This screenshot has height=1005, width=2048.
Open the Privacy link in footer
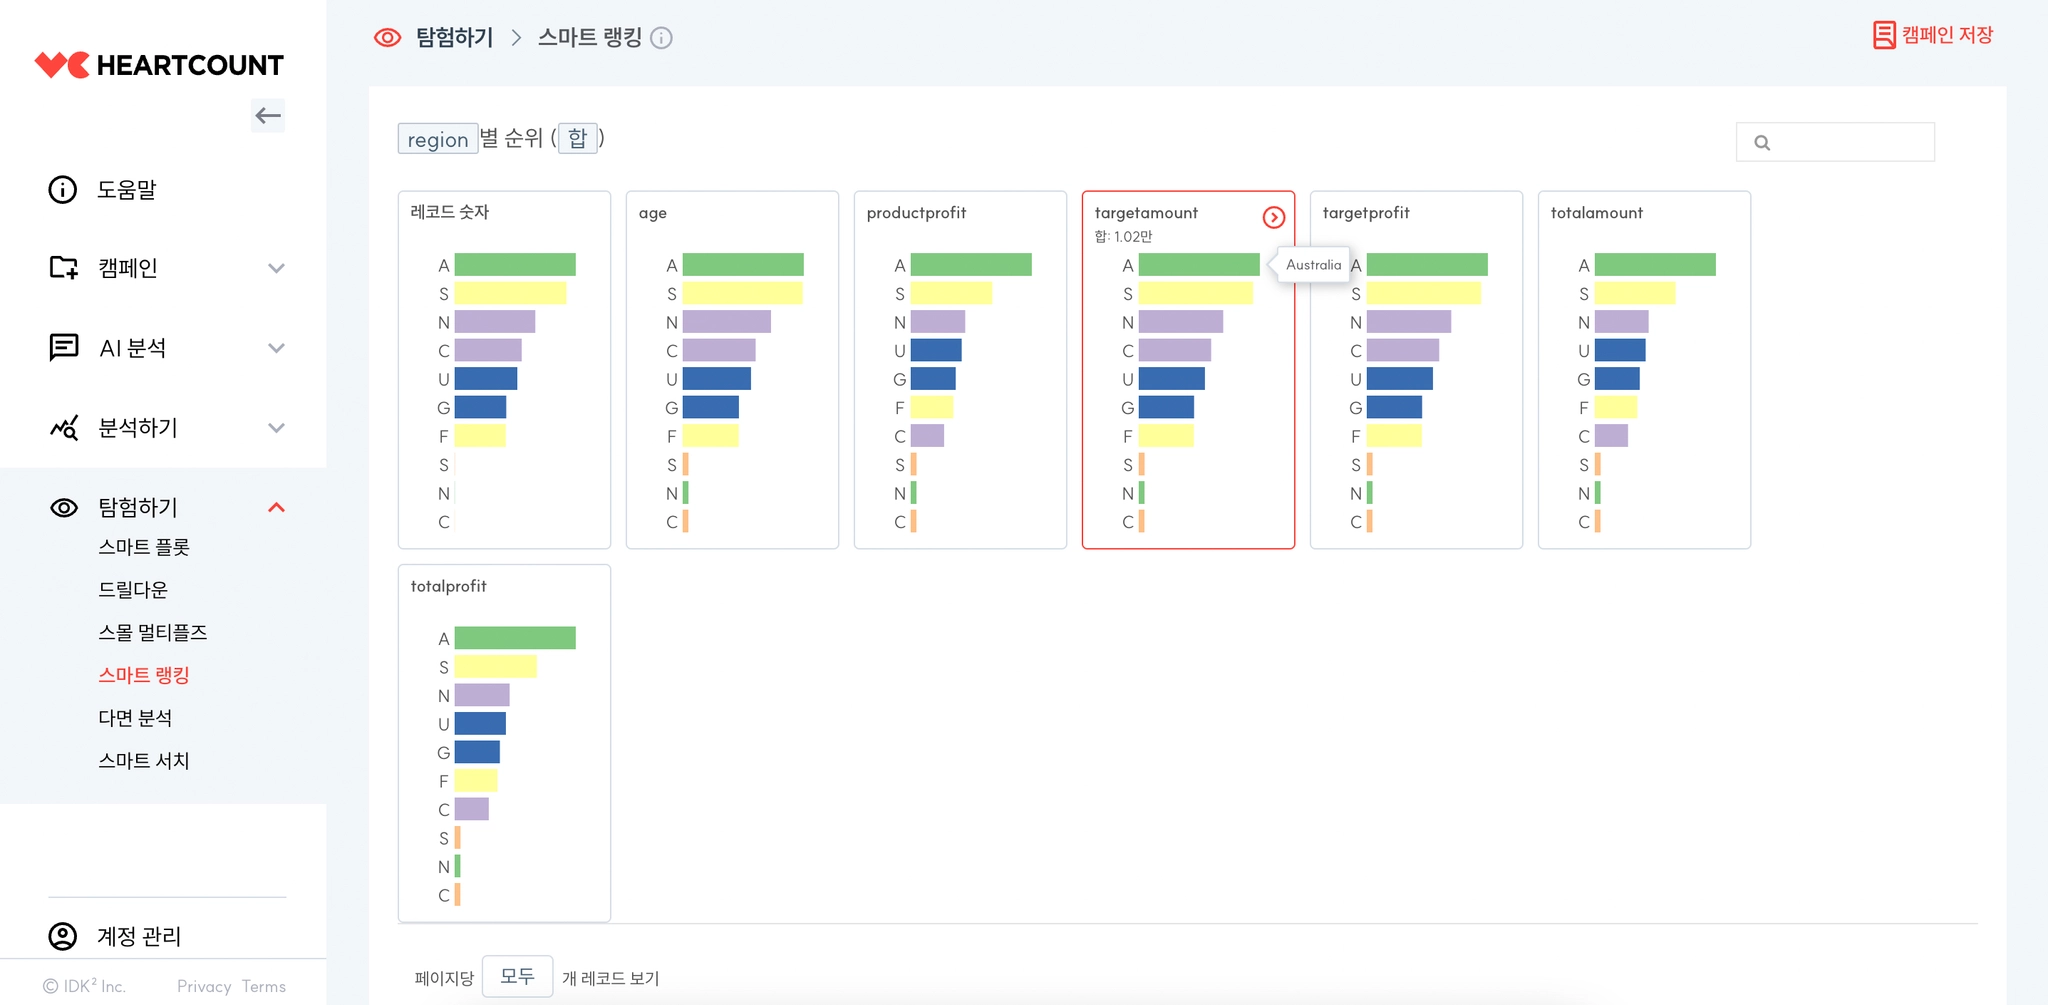click(204, 986)
